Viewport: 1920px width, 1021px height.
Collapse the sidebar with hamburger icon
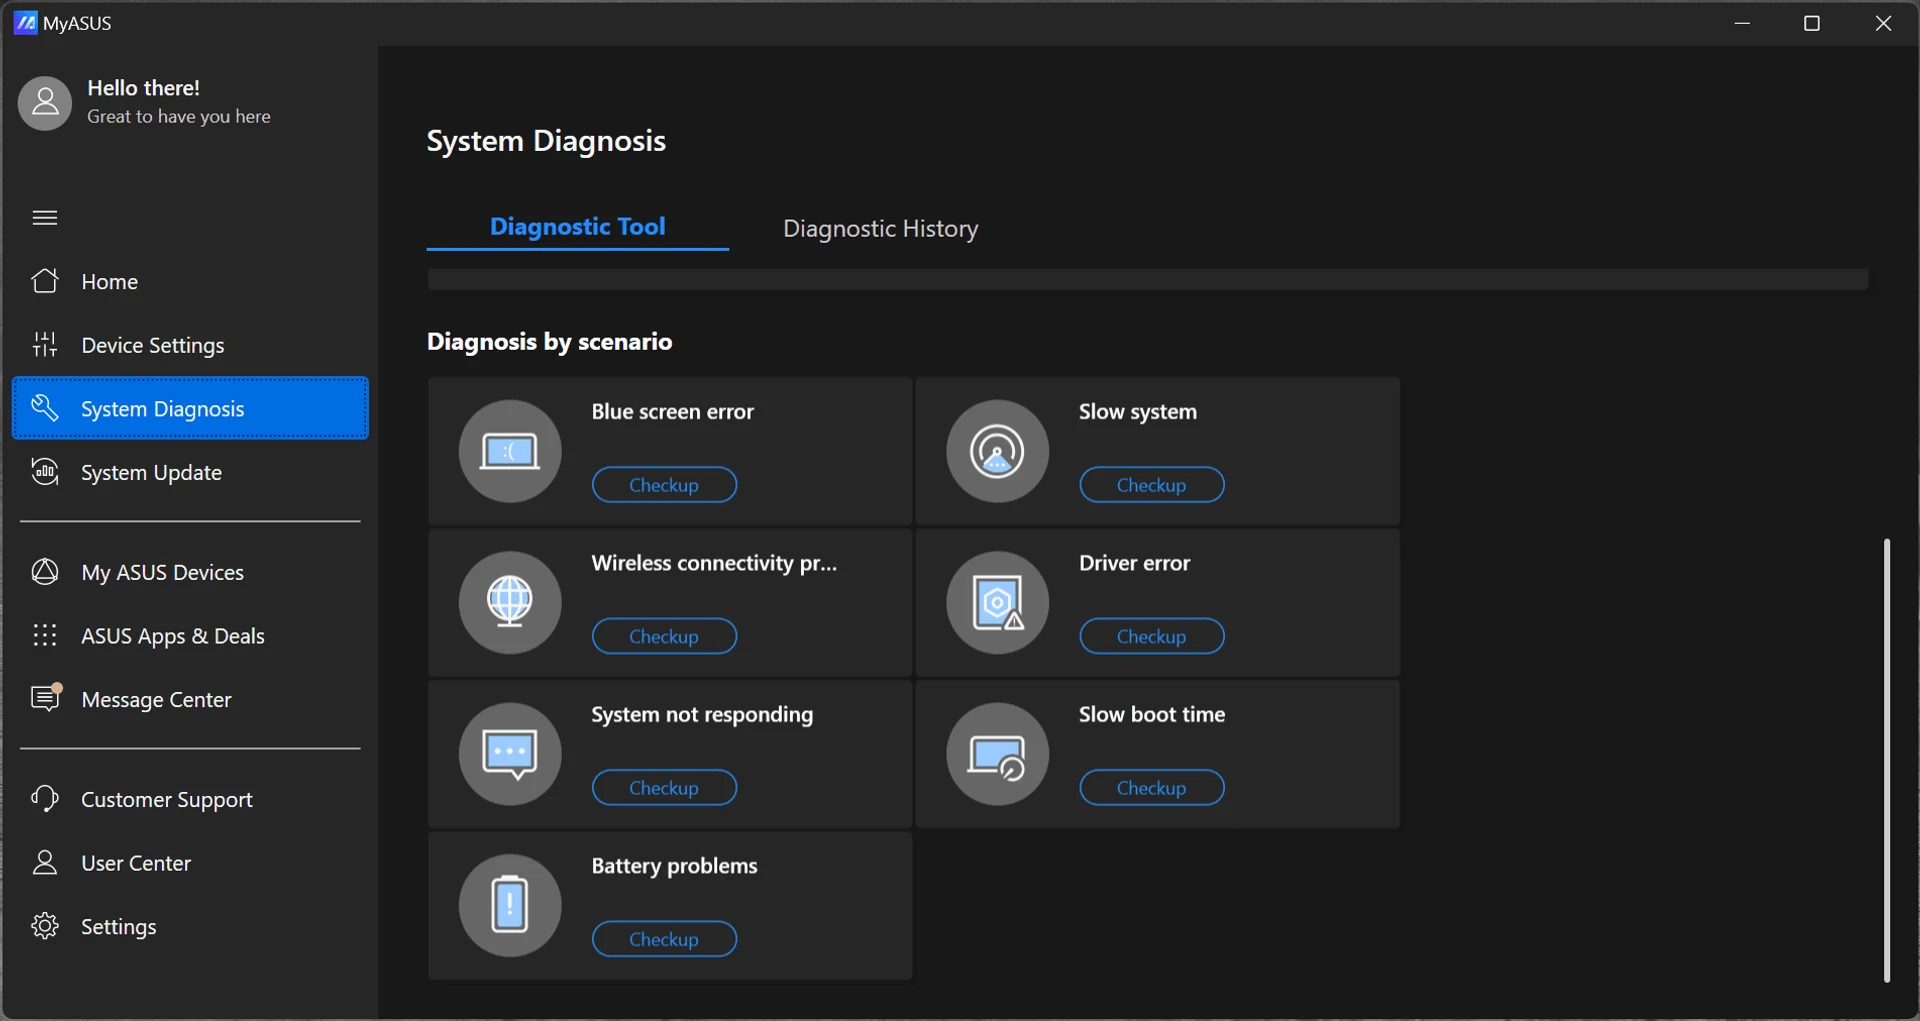(x=45, y=218)
